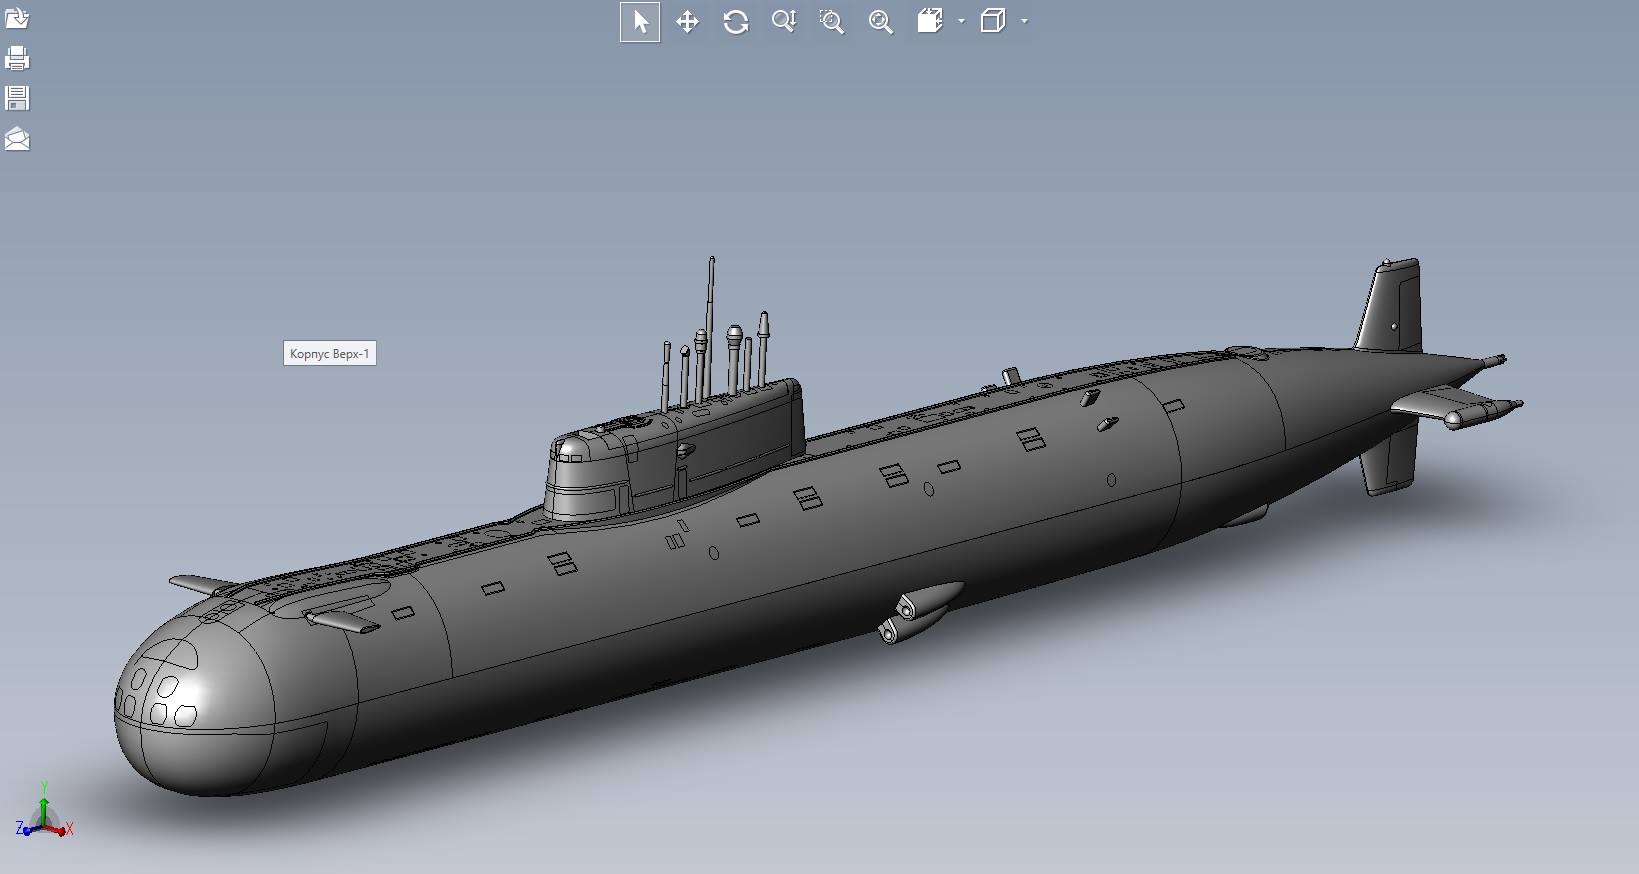Viewport: 1639px width, 874px height.
Task: Expand the display style dropdown arrow
Action: coord(1024,21)
